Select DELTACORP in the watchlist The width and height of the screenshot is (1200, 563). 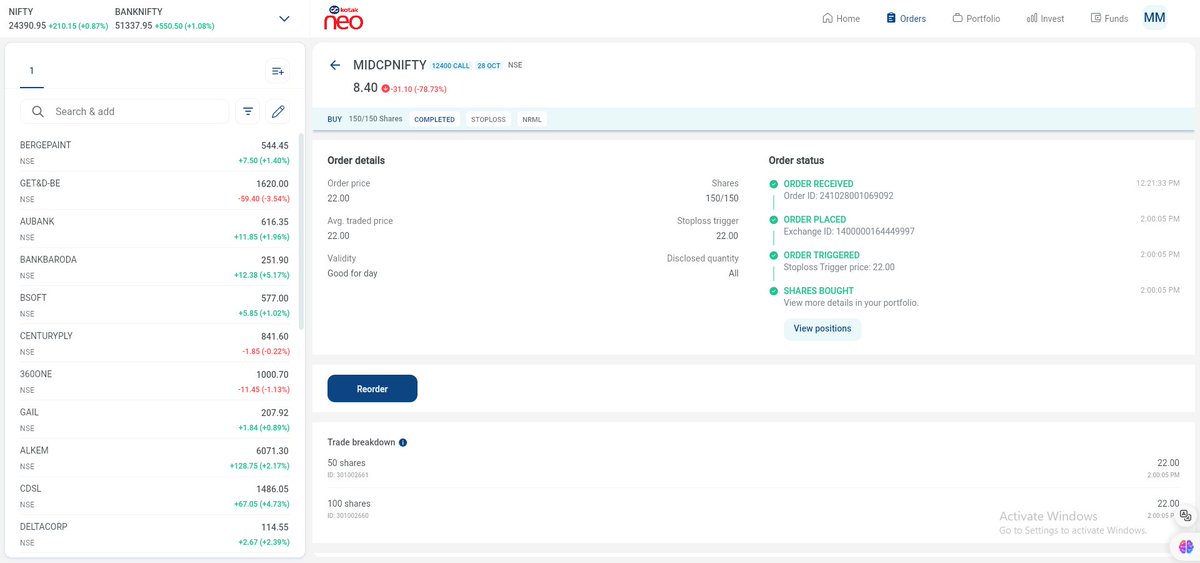coord(154,534)
